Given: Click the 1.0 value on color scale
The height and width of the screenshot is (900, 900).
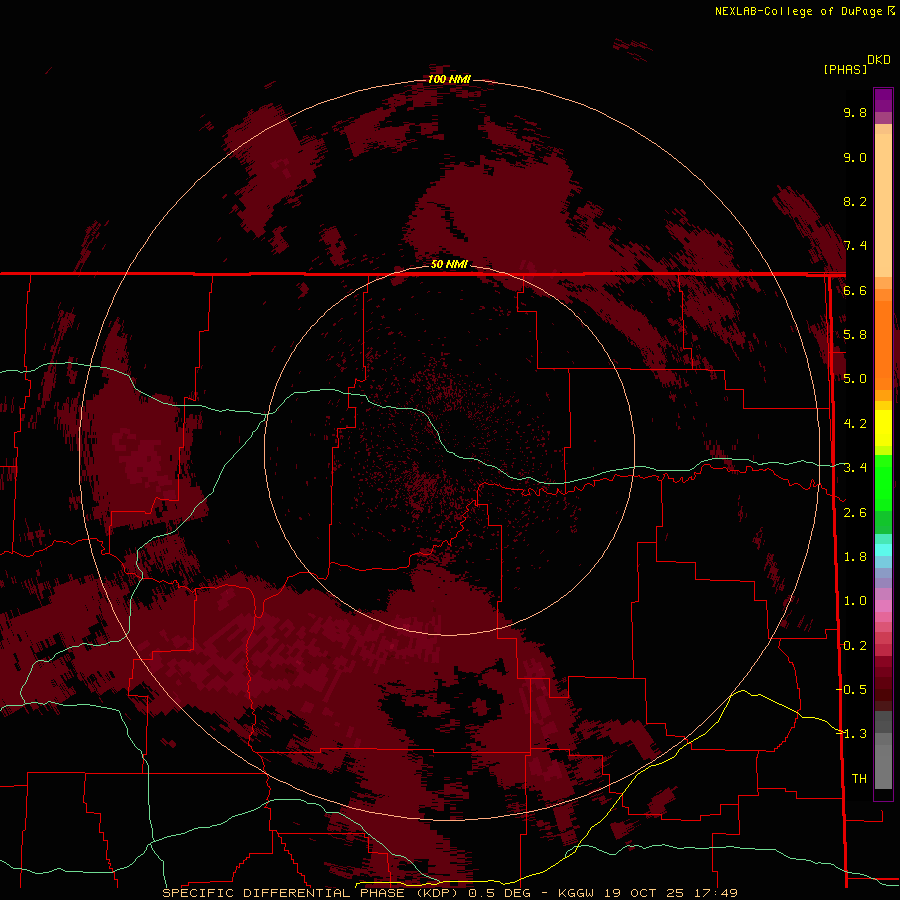Looking at the screenshot, I should (855, 601).
